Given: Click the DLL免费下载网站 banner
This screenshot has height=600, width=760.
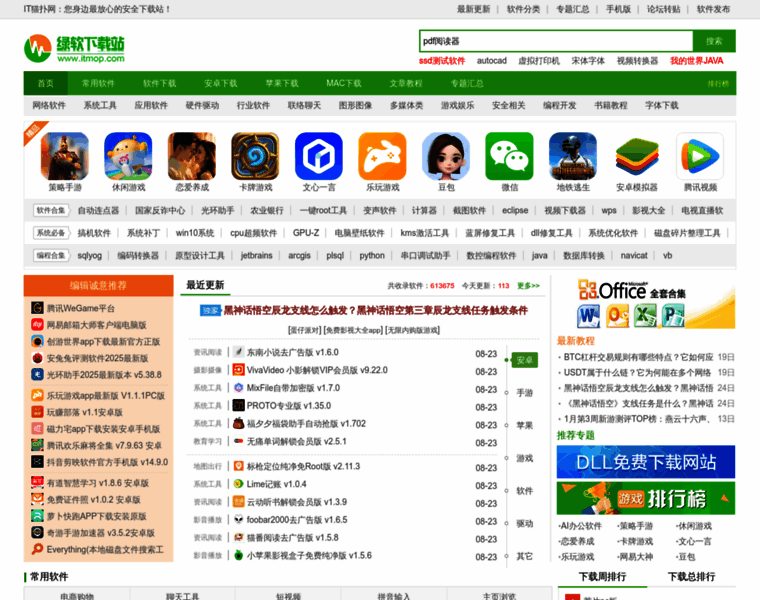Looking at the screenshot, I should click(646, 462).
